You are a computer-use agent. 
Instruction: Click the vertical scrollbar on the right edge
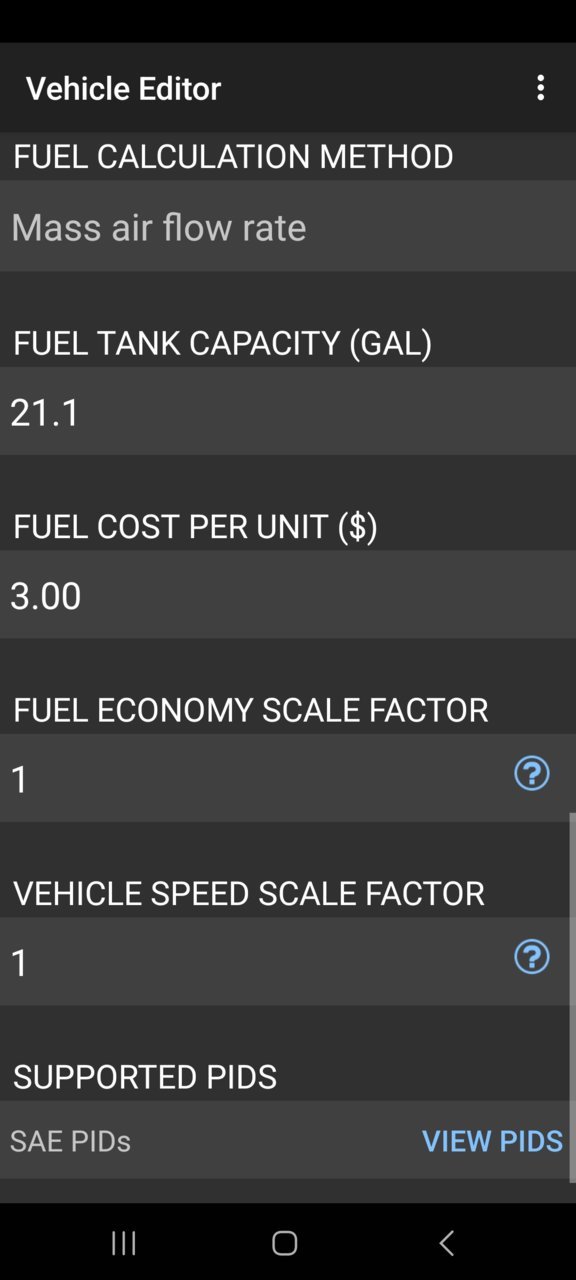point(572,997)
